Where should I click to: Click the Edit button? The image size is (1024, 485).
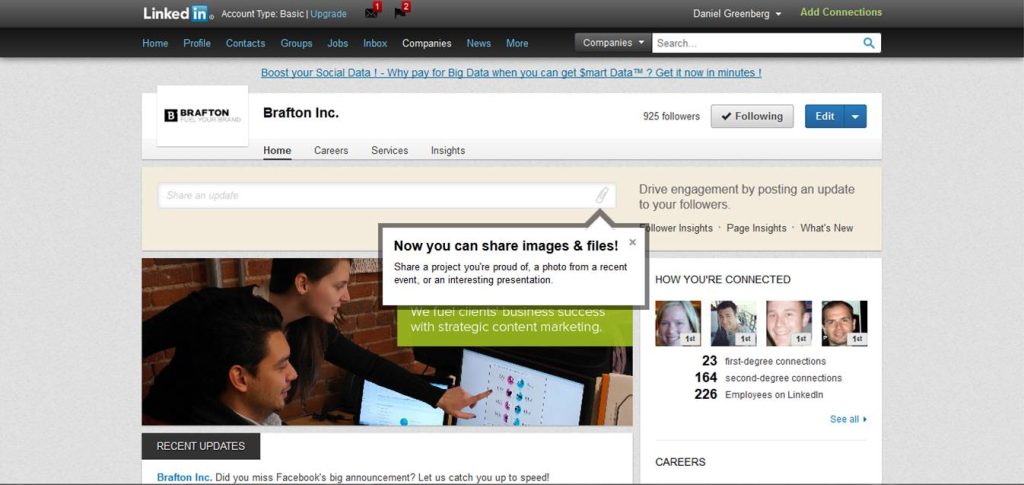click(x=824, y=116)
